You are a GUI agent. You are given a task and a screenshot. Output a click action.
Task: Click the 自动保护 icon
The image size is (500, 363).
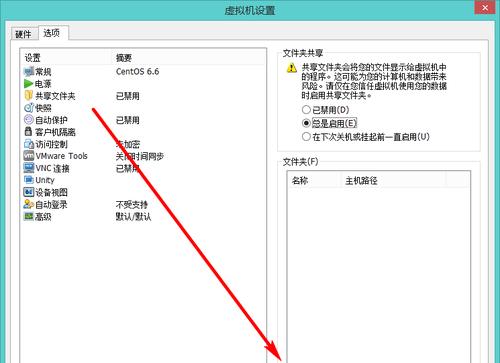[x=29, y=120]
